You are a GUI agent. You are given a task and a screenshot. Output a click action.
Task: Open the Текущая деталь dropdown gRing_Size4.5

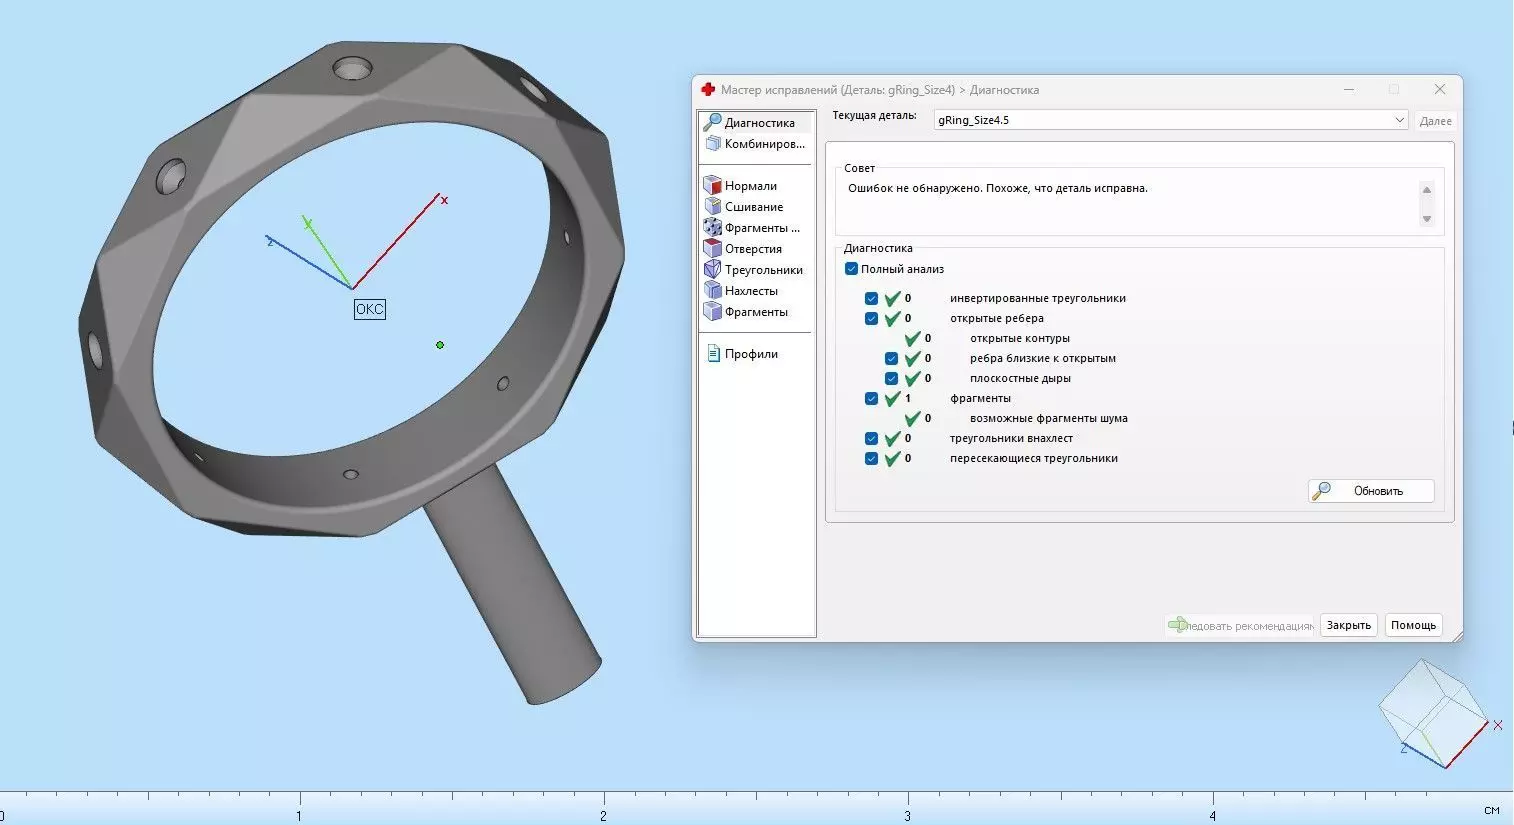coord(1171,120)
